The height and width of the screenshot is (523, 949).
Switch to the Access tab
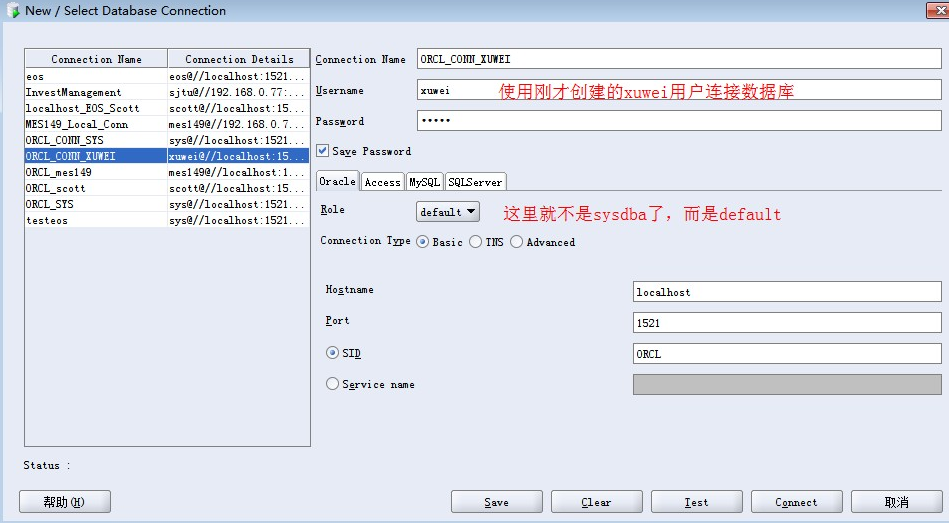pyautogui.click(x=383, y=182)
